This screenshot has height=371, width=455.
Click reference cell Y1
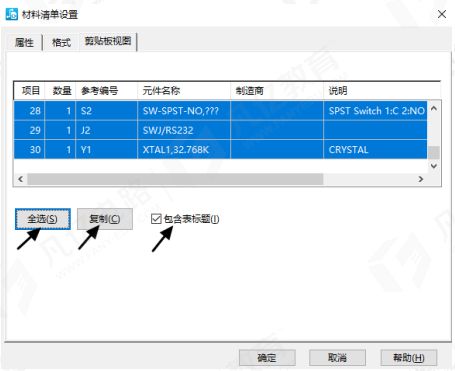coord(107,150)
